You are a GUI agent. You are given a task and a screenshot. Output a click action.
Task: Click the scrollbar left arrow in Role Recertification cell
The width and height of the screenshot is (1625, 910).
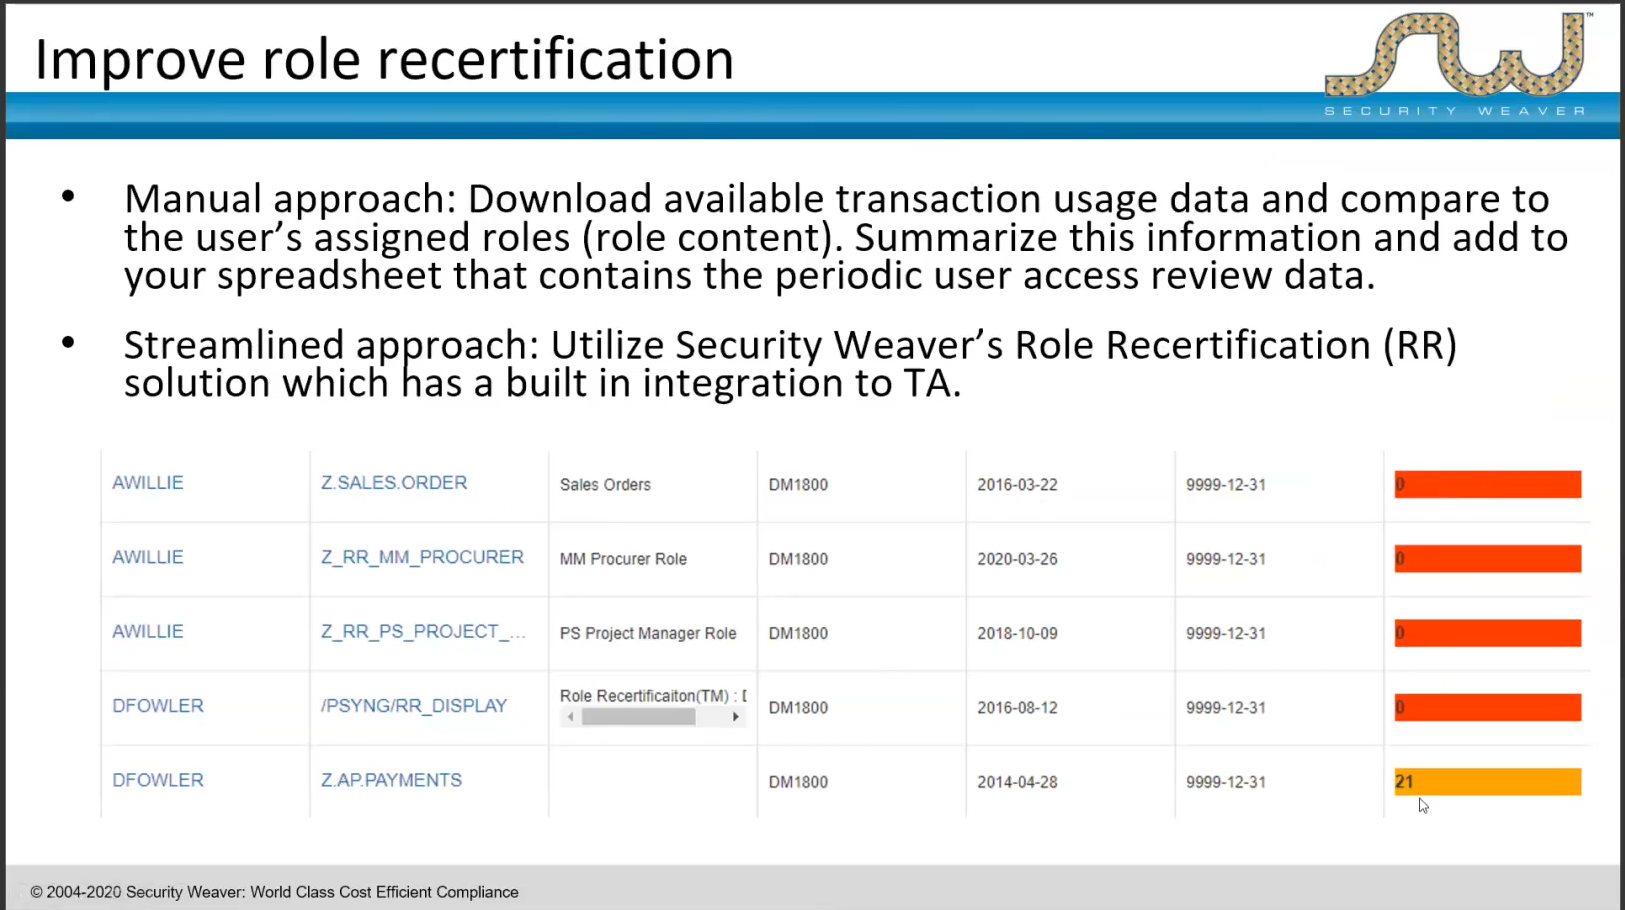(570, 717)
